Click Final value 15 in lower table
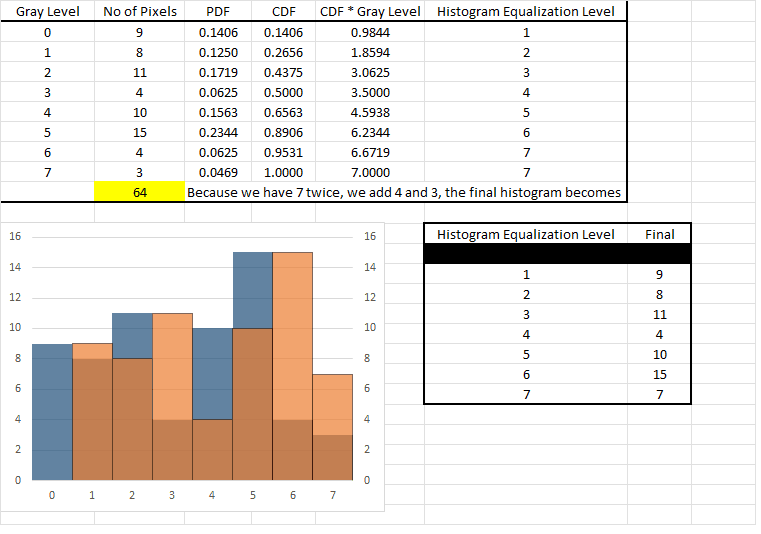The image size is (761, 534). coord(660,374)
